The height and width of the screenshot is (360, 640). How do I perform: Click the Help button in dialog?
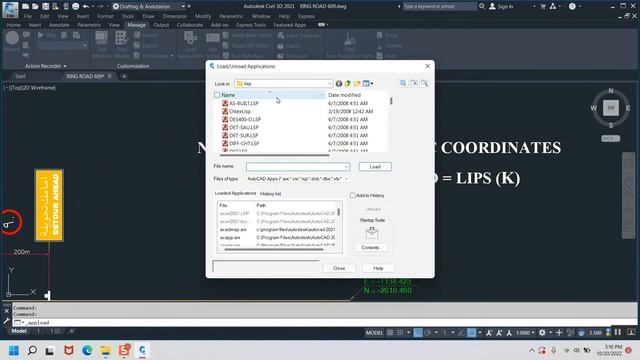(x=378, y=268)
